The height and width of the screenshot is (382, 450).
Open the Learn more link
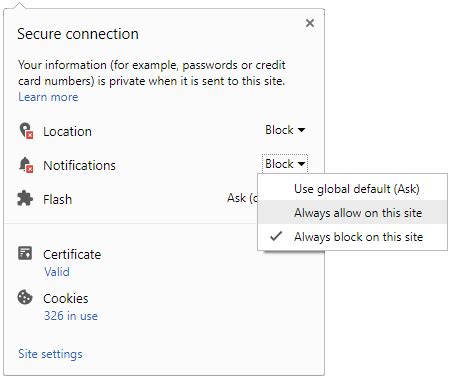48,97
